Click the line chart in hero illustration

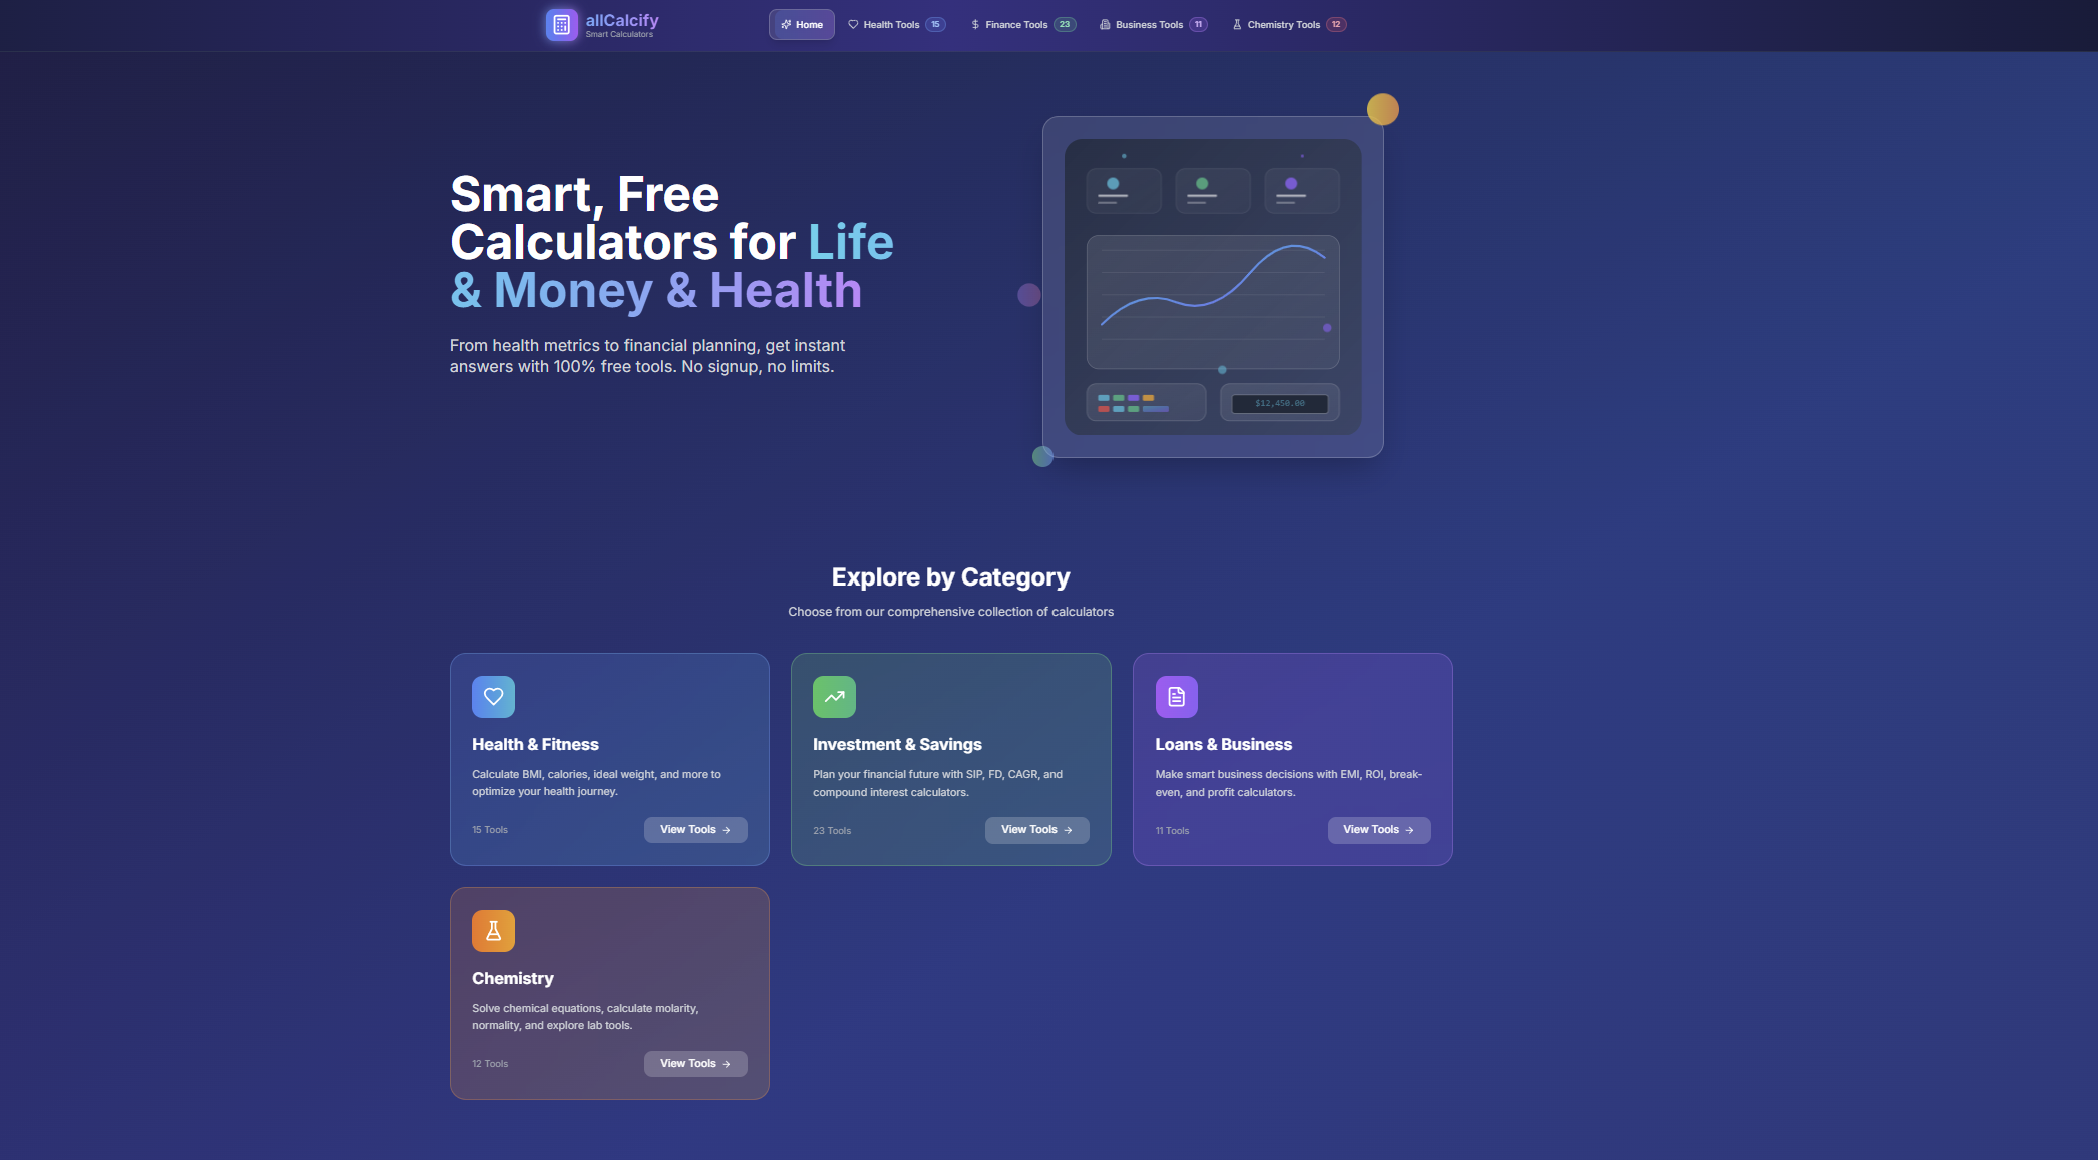pos(1213,302)
